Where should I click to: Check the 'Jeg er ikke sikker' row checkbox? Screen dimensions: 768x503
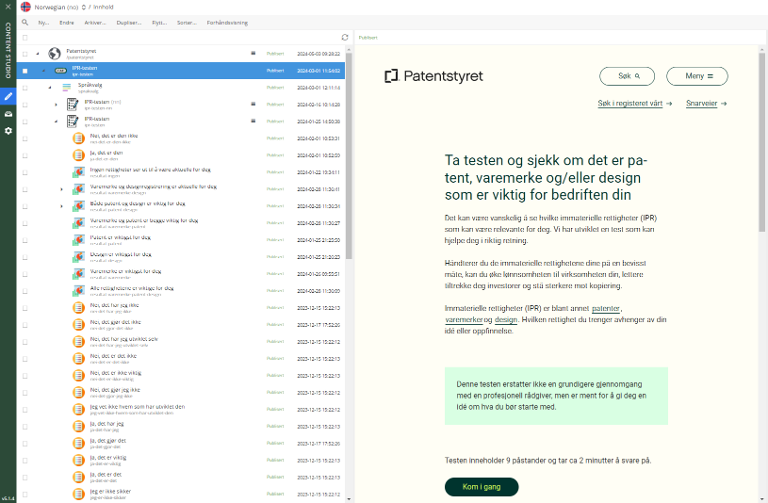25,494
